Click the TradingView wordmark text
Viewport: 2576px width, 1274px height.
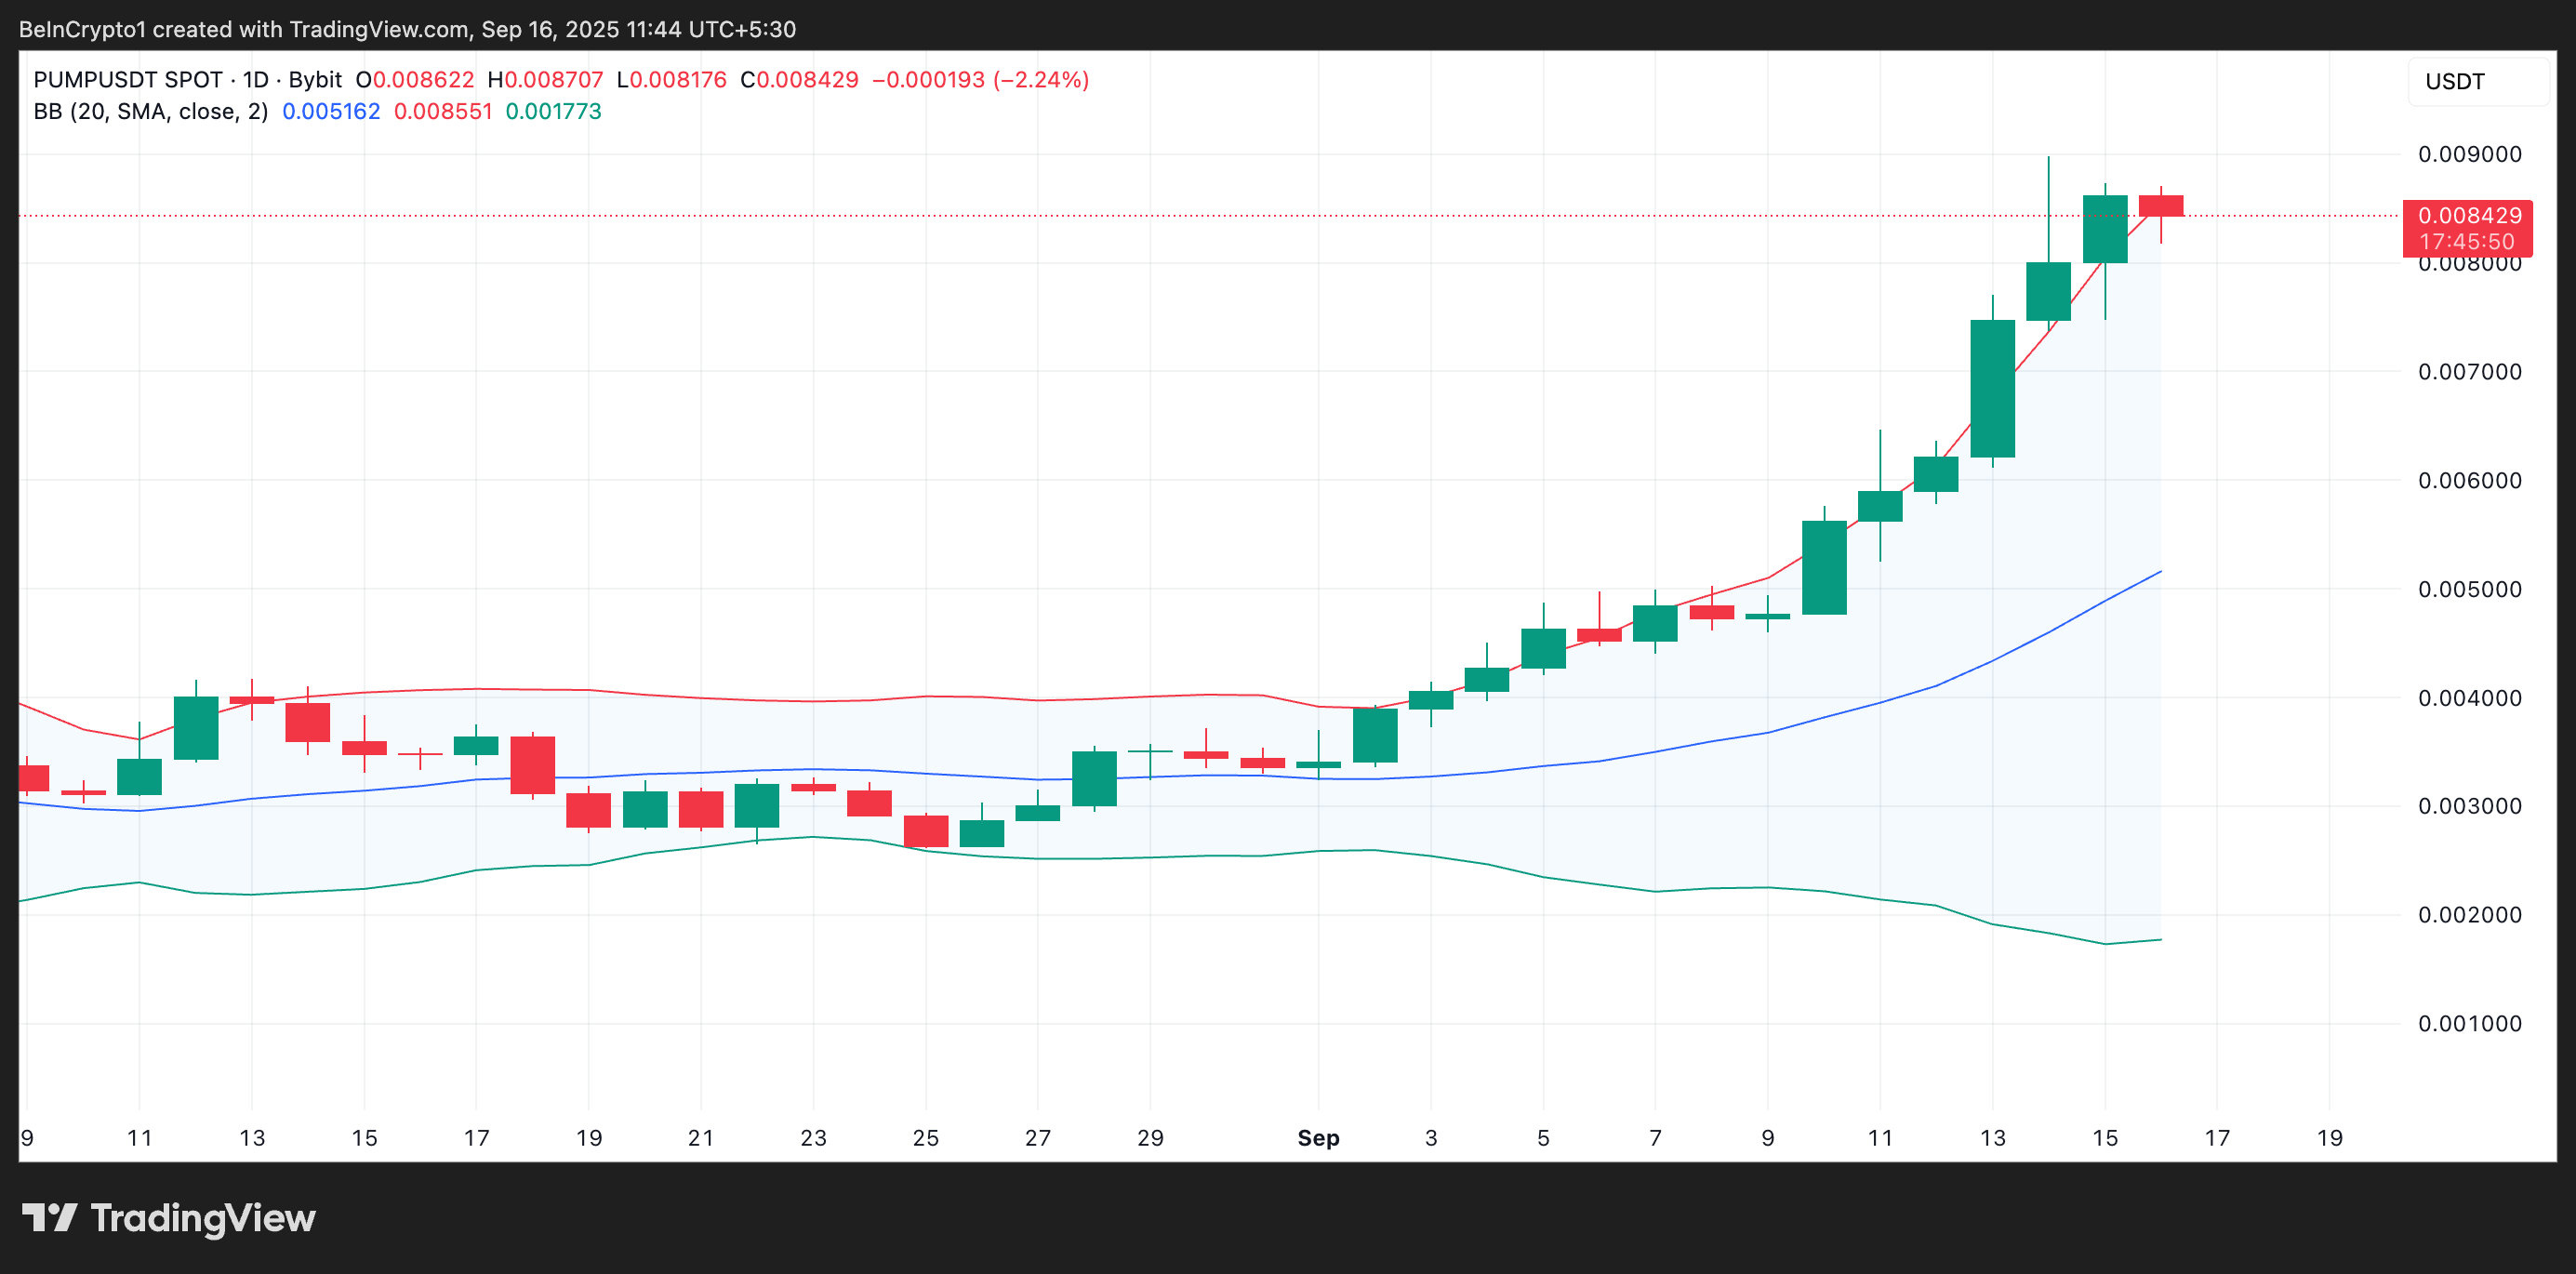203,1218
